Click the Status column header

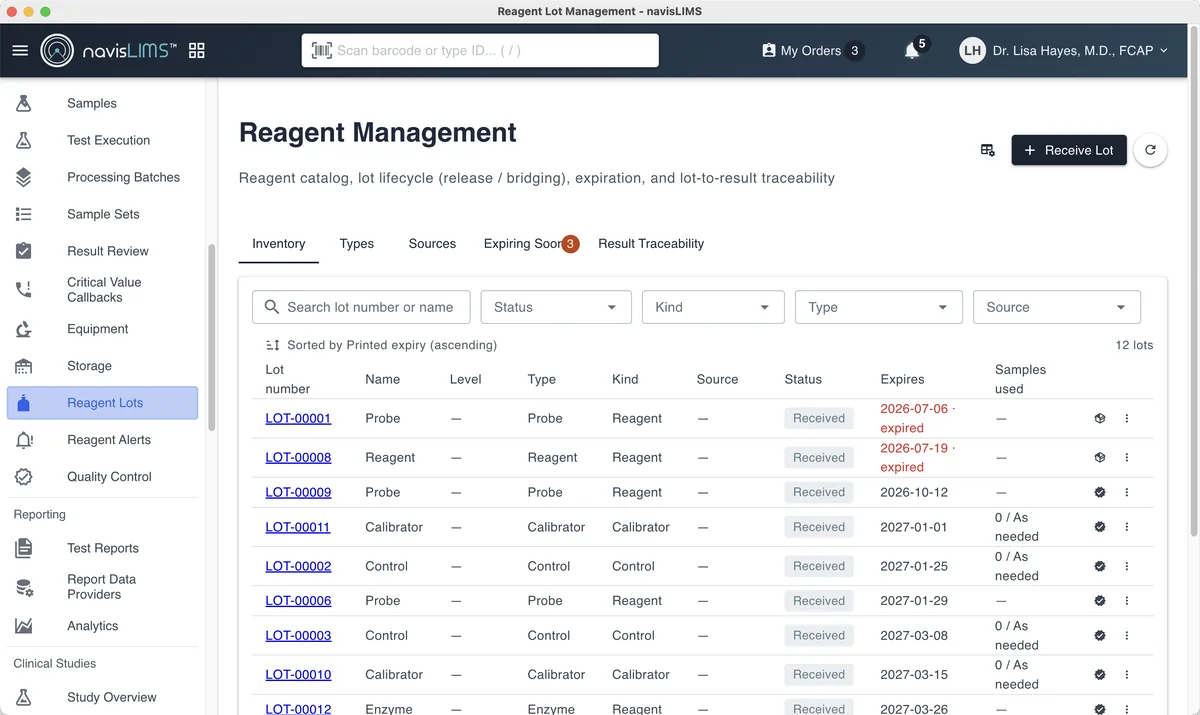(803, 379)
